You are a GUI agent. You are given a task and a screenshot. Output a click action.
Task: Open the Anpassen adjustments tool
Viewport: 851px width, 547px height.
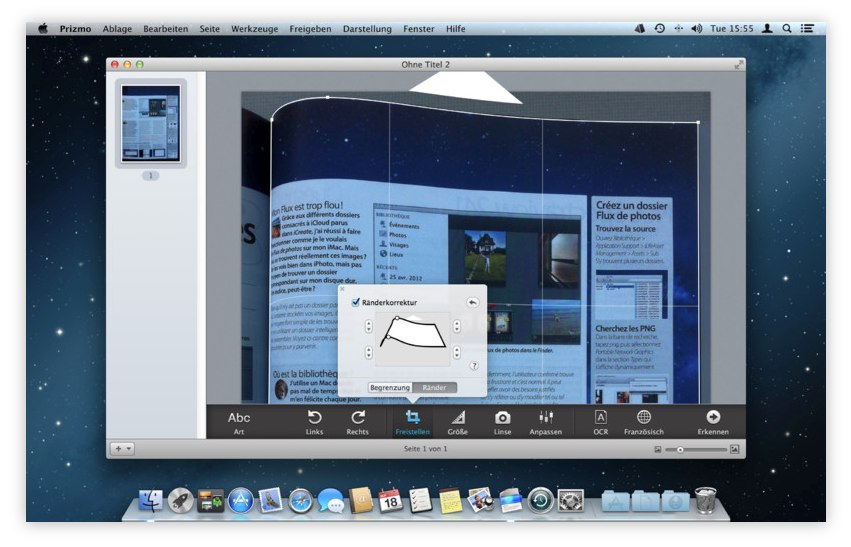point(546,420)
